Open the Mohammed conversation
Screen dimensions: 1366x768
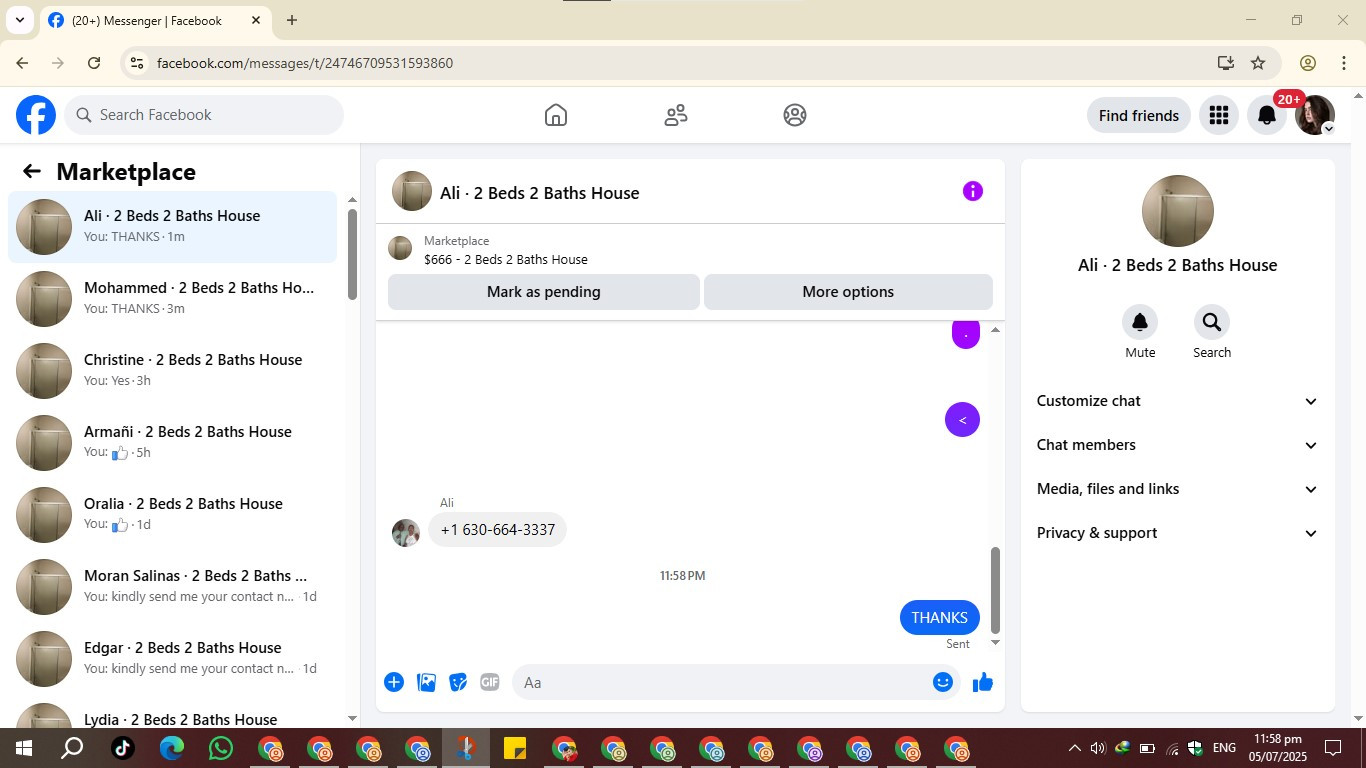[x=173, y=299]
